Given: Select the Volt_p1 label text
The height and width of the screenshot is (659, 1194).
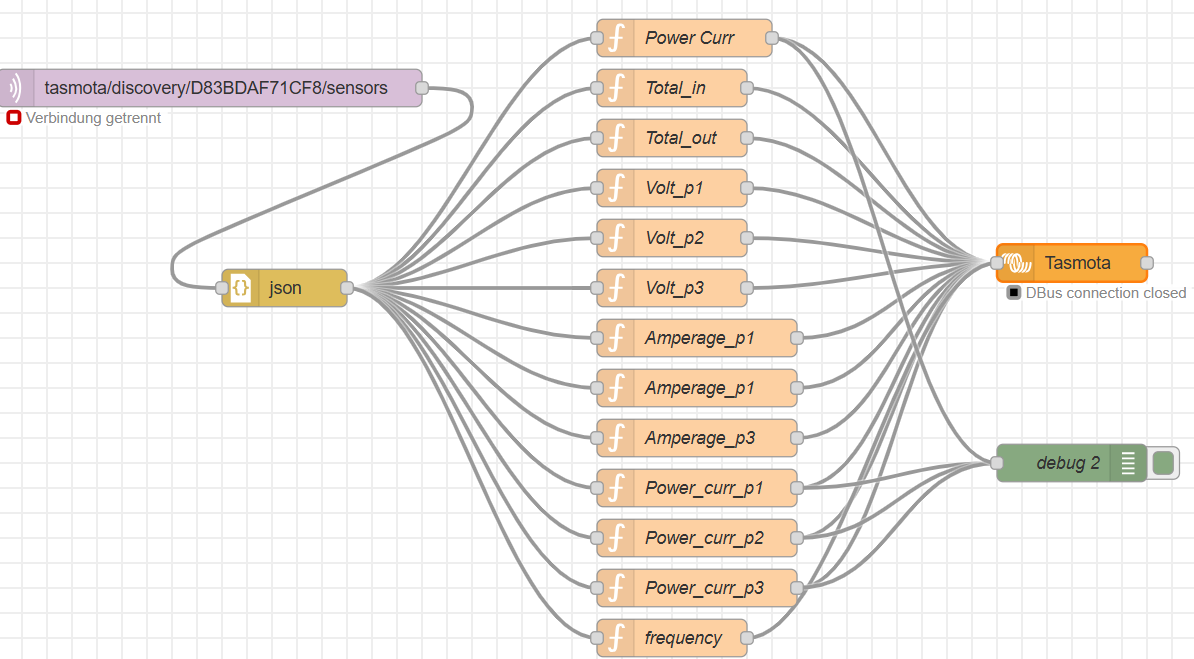Looking at the screenshot, I should (674, 189).
